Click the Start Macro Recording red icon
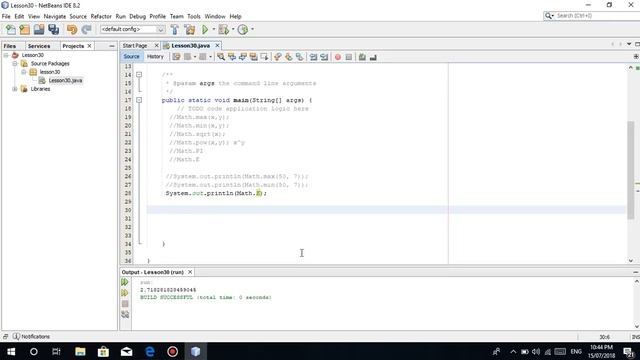The width and height of the screenshot is (640, 360). [x=338, y=57]
